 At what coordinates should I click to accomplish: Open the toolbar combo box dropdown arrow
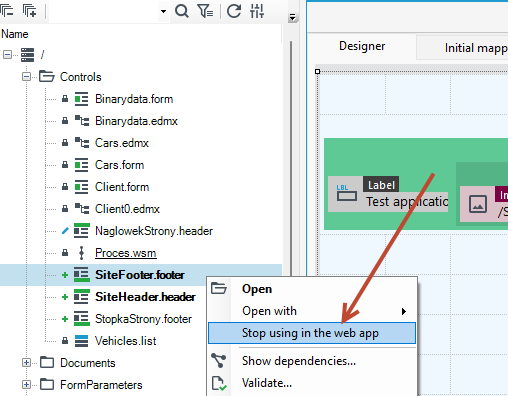click(163, 11)
